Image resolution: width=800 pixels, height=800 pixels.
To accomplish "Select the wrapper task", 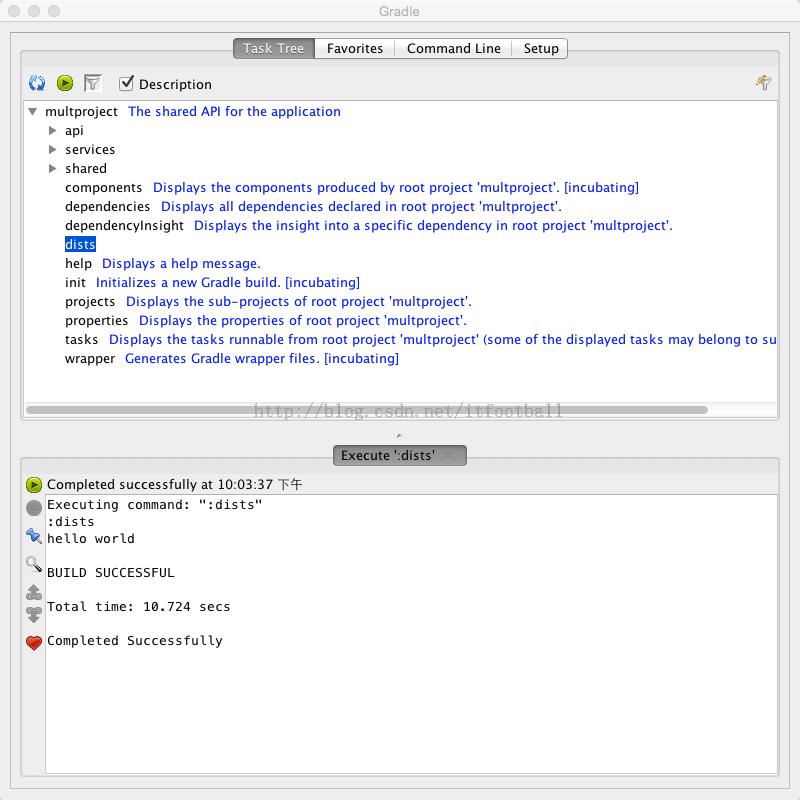I will tap(90, 359).
